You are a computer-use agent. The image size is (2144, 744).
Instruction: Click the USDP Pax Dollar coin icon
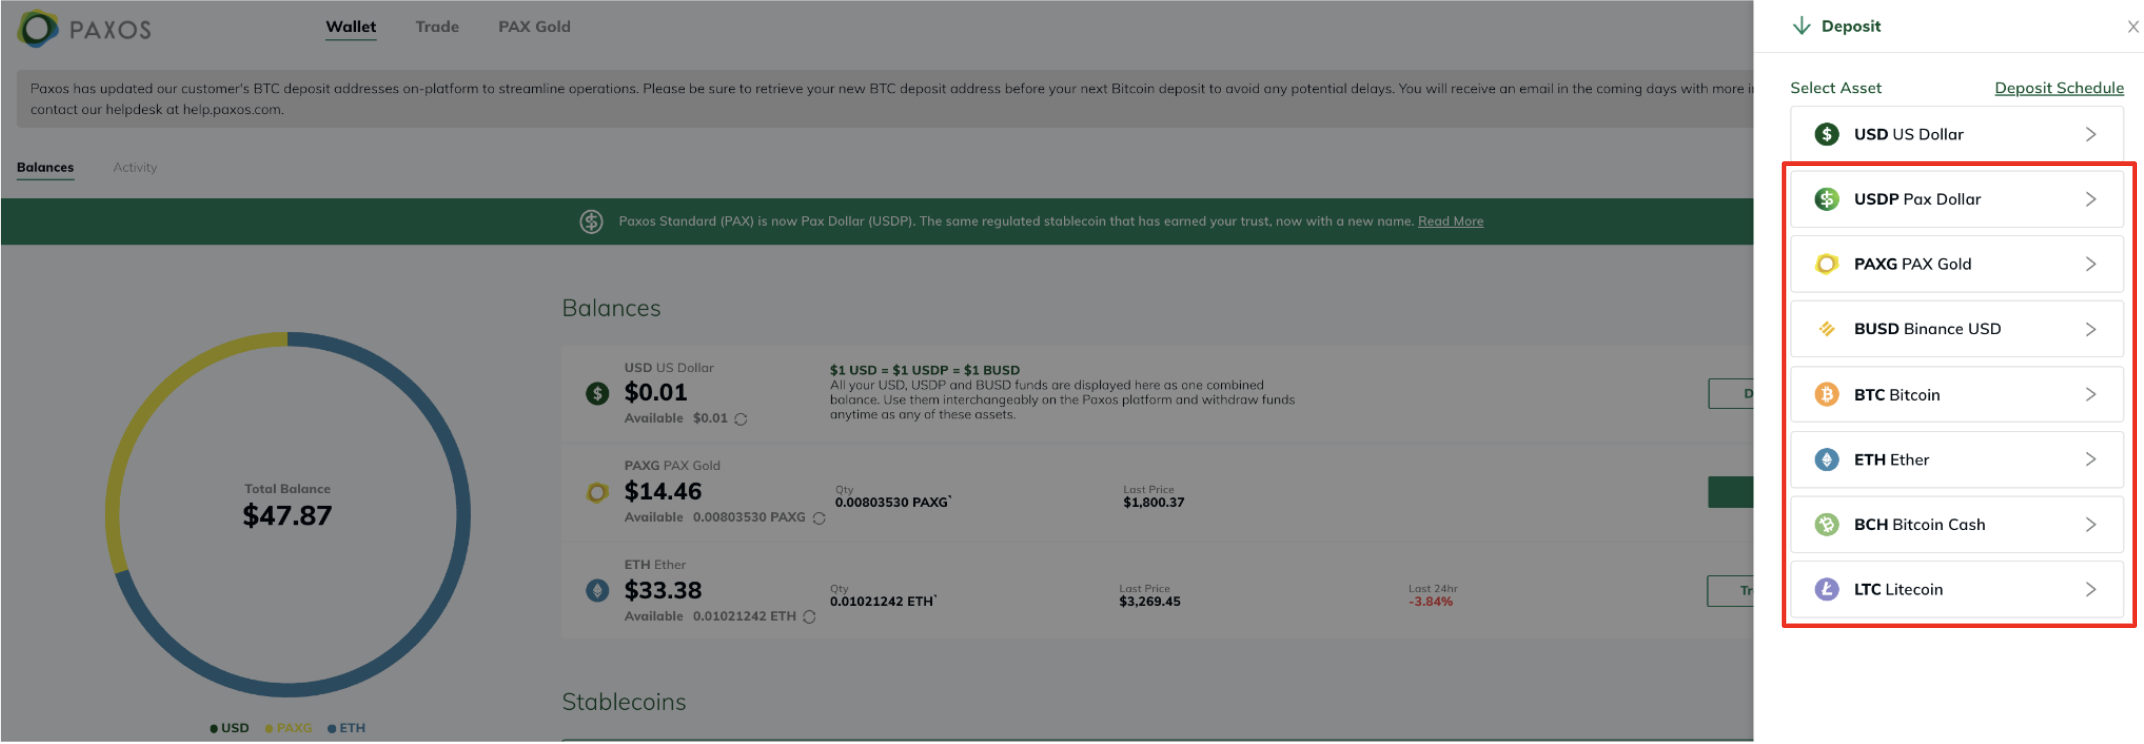tap(1826, 199)
